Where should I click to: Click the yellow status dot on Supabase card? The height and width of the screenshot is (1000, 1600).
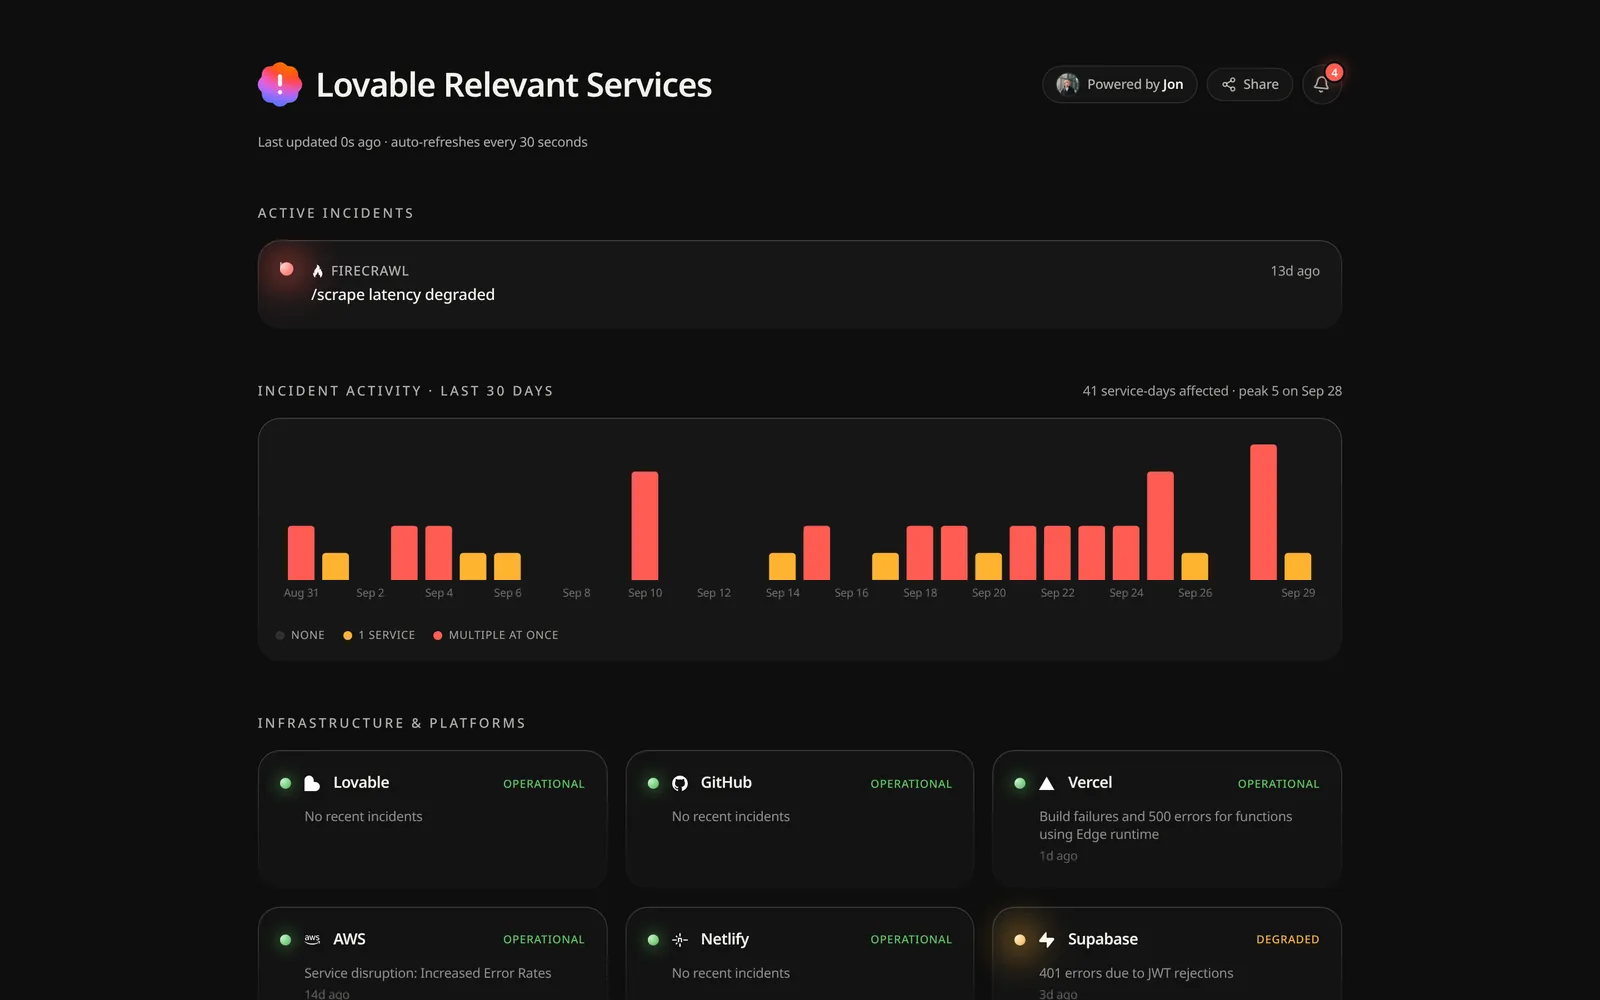click(1020, 940)
